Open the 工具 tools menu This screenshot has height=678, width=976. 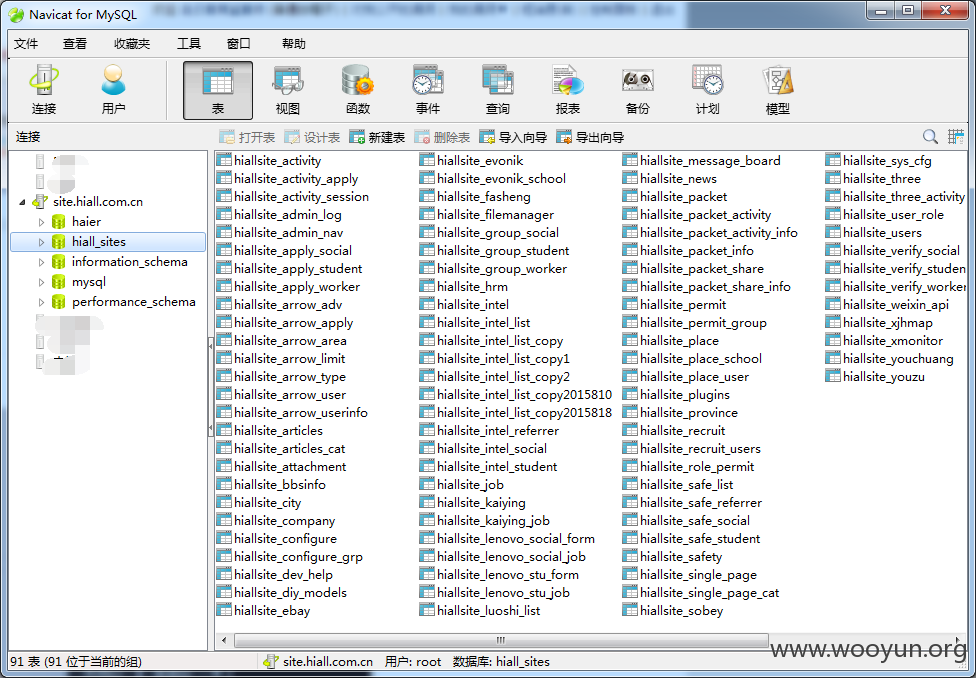(x=189, y=44)
